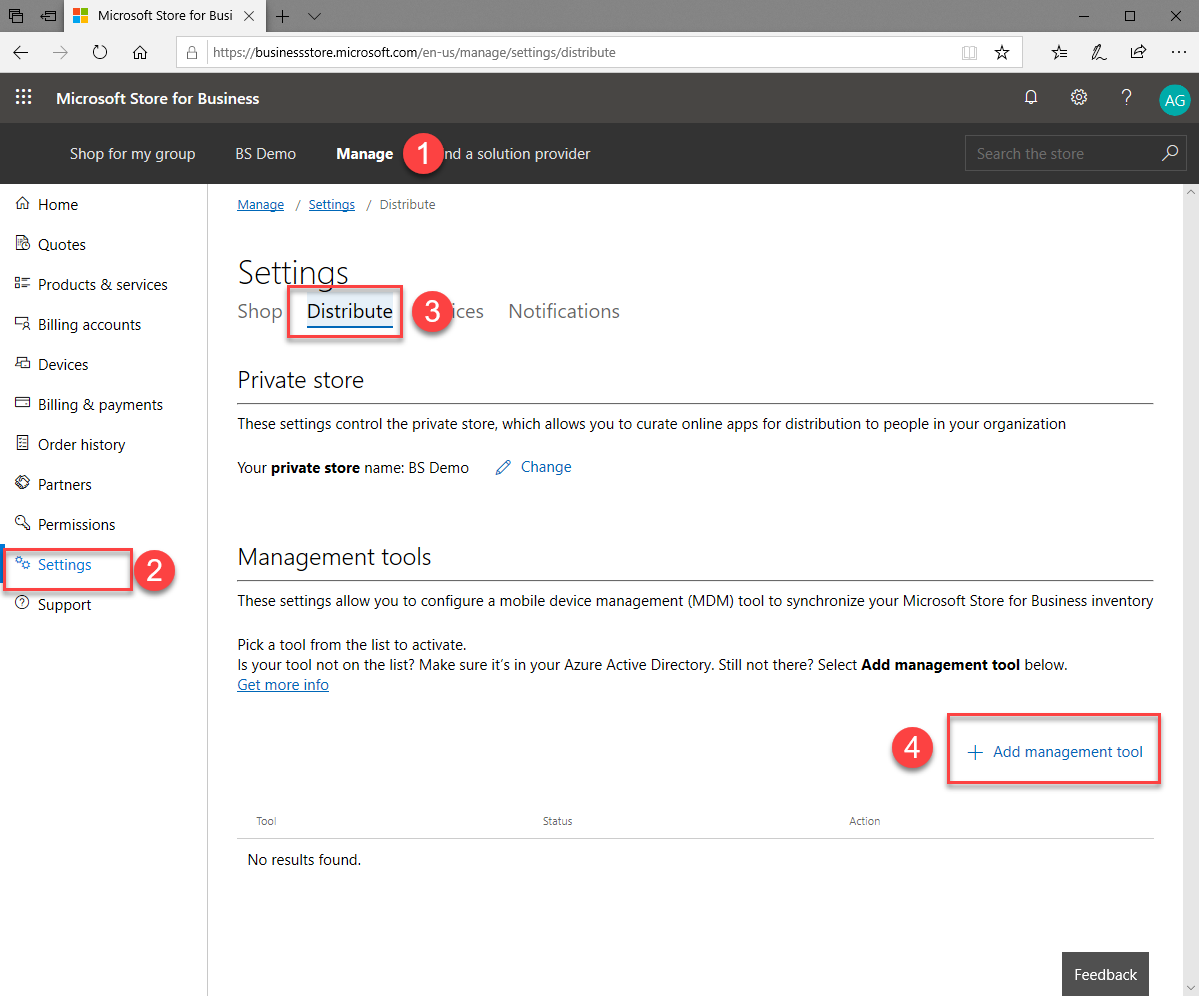The height and width of the screenshot is (996, 1199).
Task: Open Partners in the sidebar
Action: pyautogui.click(x=53, y=485)
